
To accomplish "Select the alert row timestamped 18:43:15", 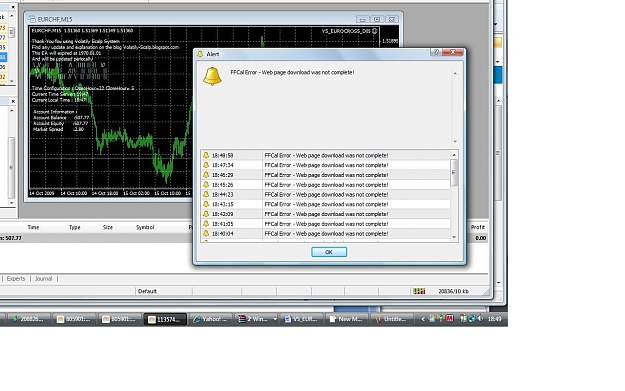I will click(x=326, y=204).
